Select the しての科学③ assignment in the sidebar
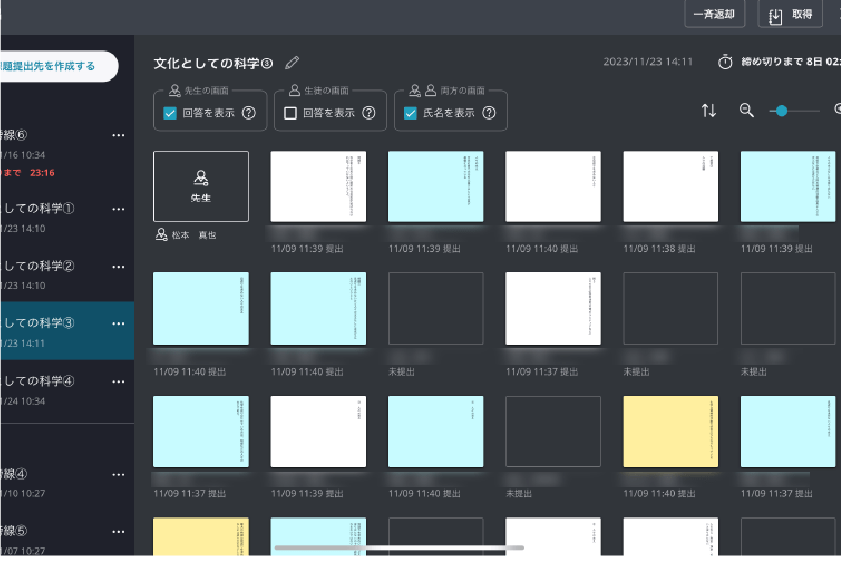The width and height of the screenshot is (841, 561). [x=67, y=331]
